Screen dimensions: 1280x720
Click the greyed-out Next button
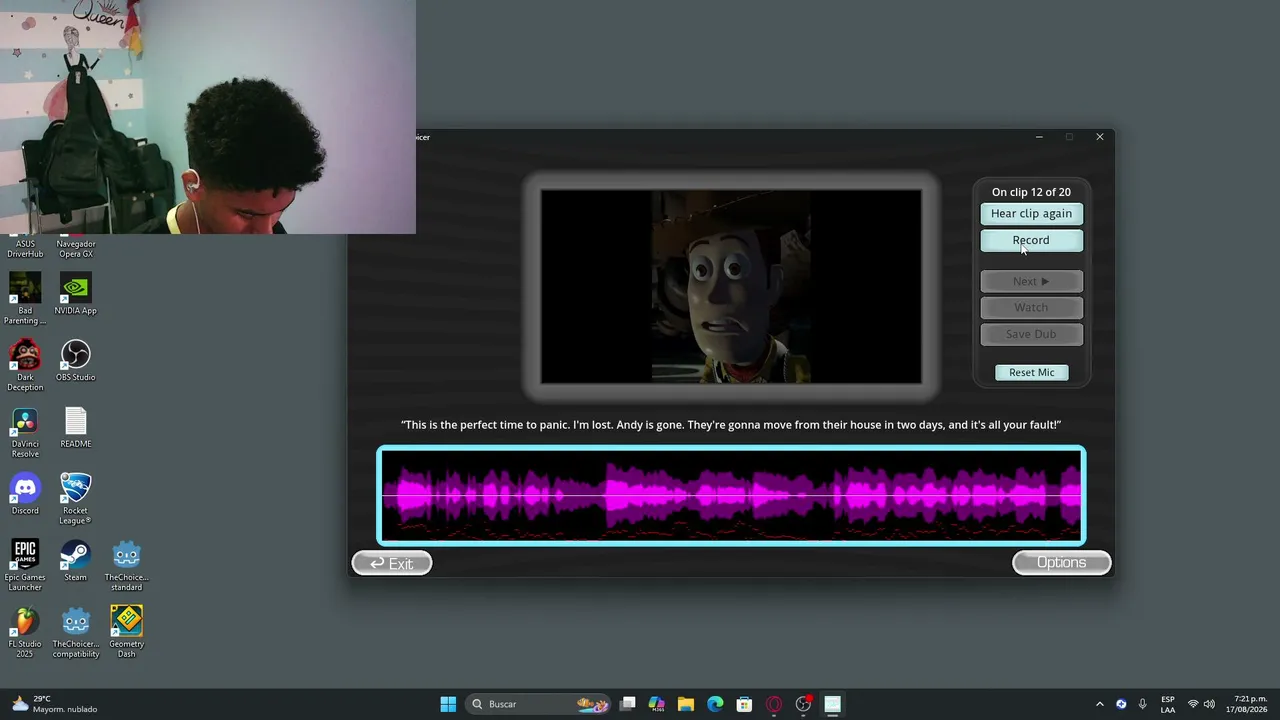point(1031,281)
